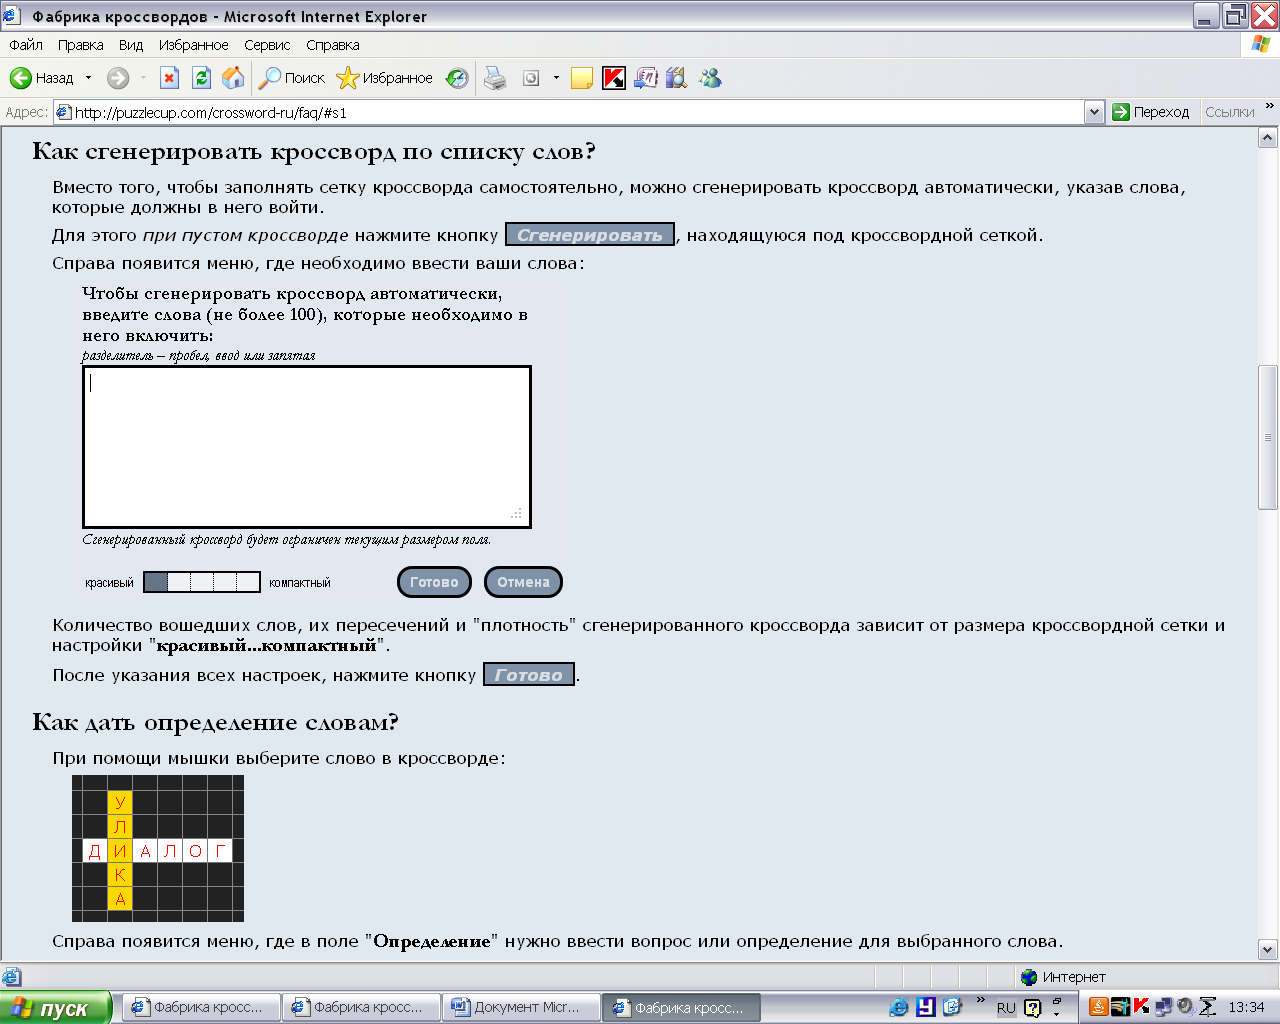Click the Сгенерировать button

coord(590,235)
